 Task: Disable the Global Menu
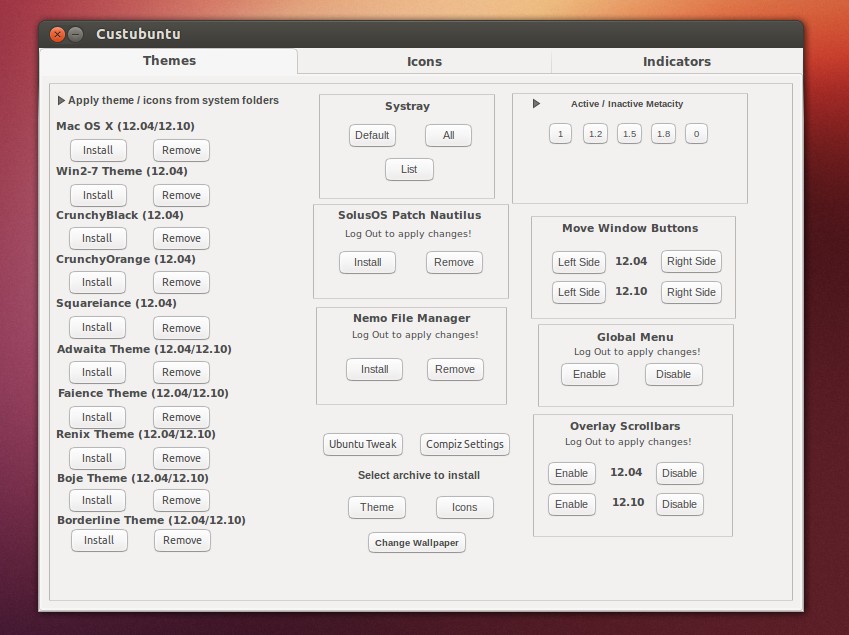click(x=674, y=374)
